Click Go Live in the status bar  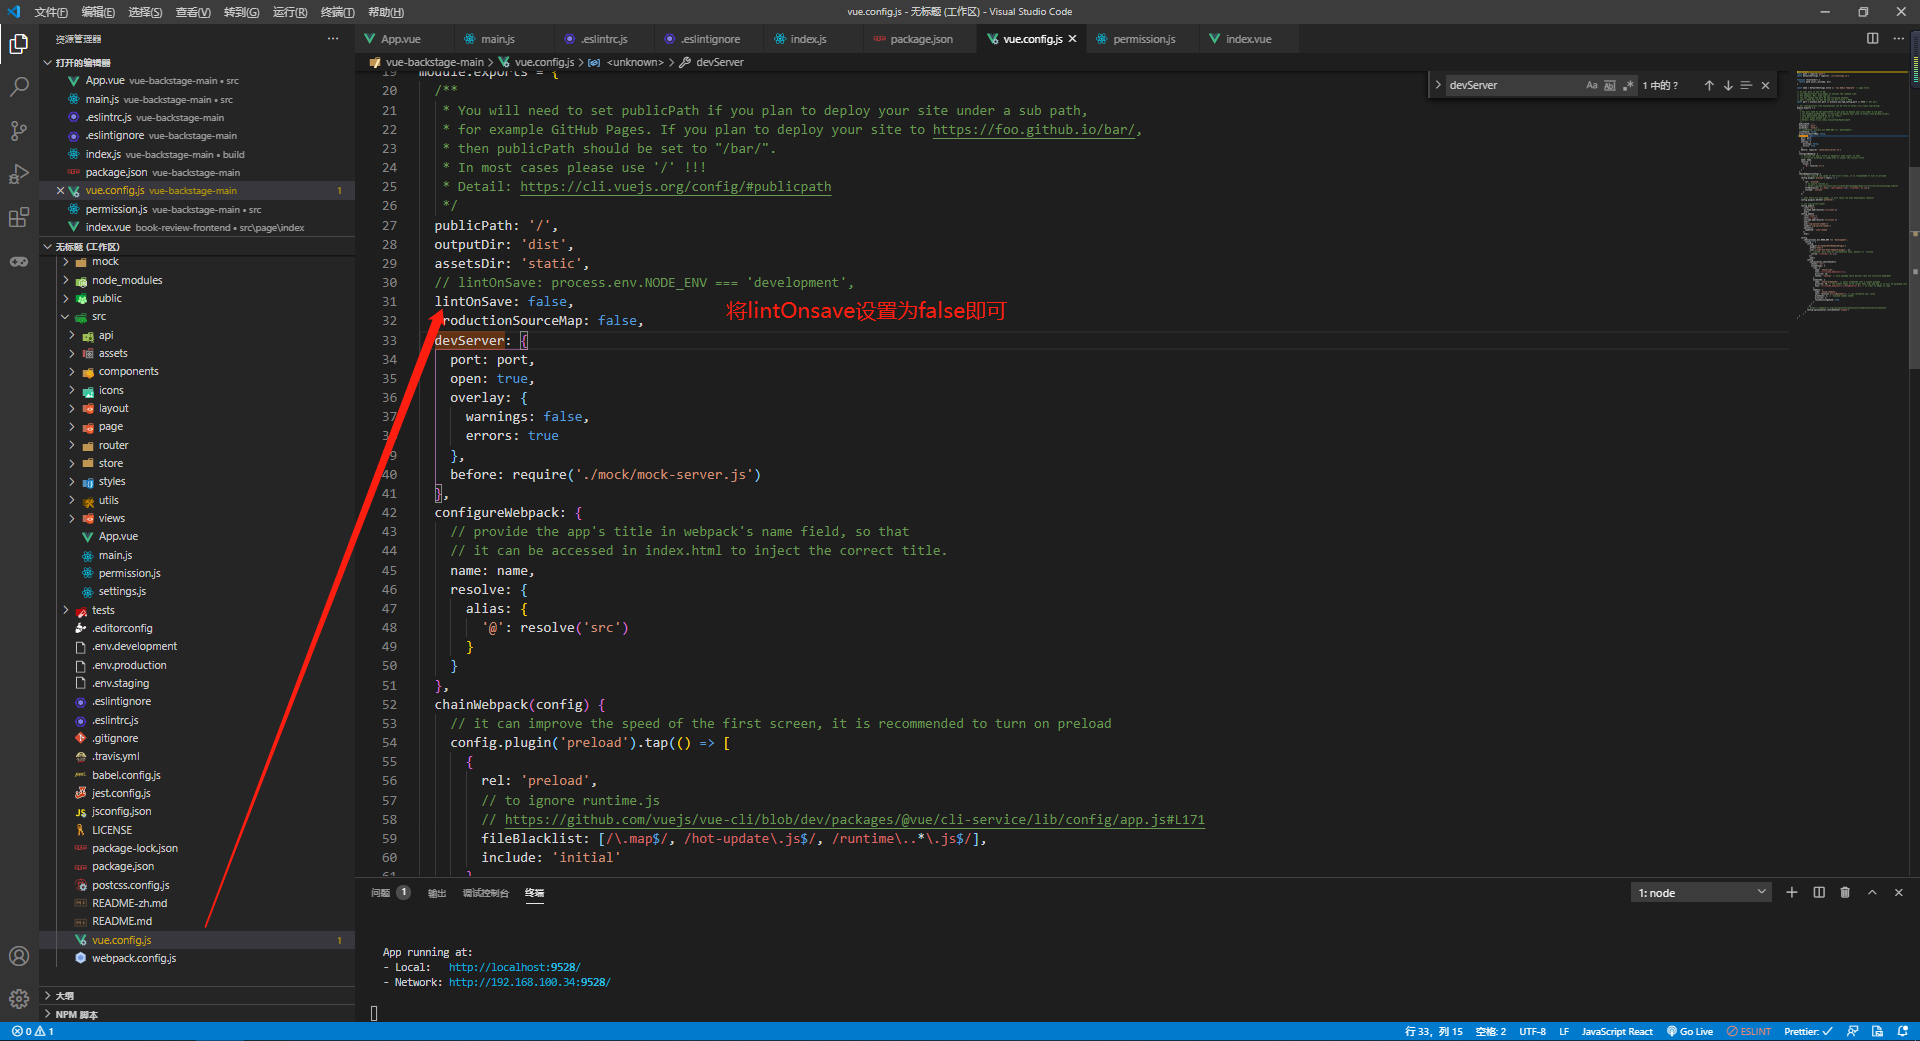pos(1690,1031)
